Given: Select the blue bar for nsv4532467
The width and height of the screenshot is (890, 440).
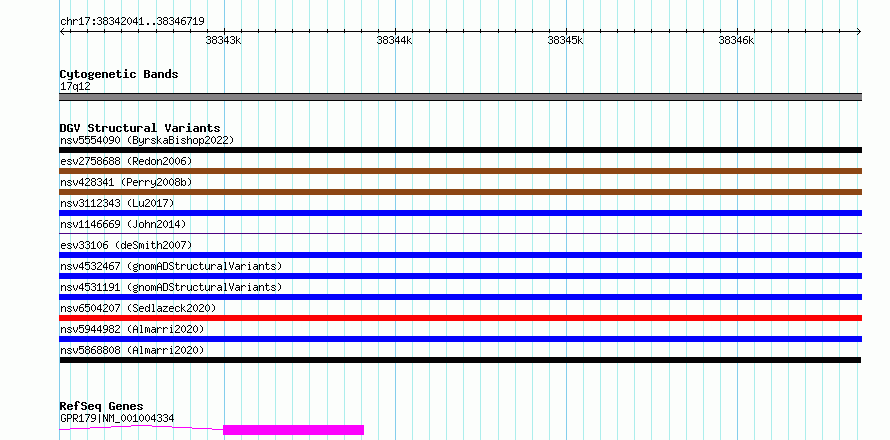Looking at the screenshot, I should tap(460, 276).
